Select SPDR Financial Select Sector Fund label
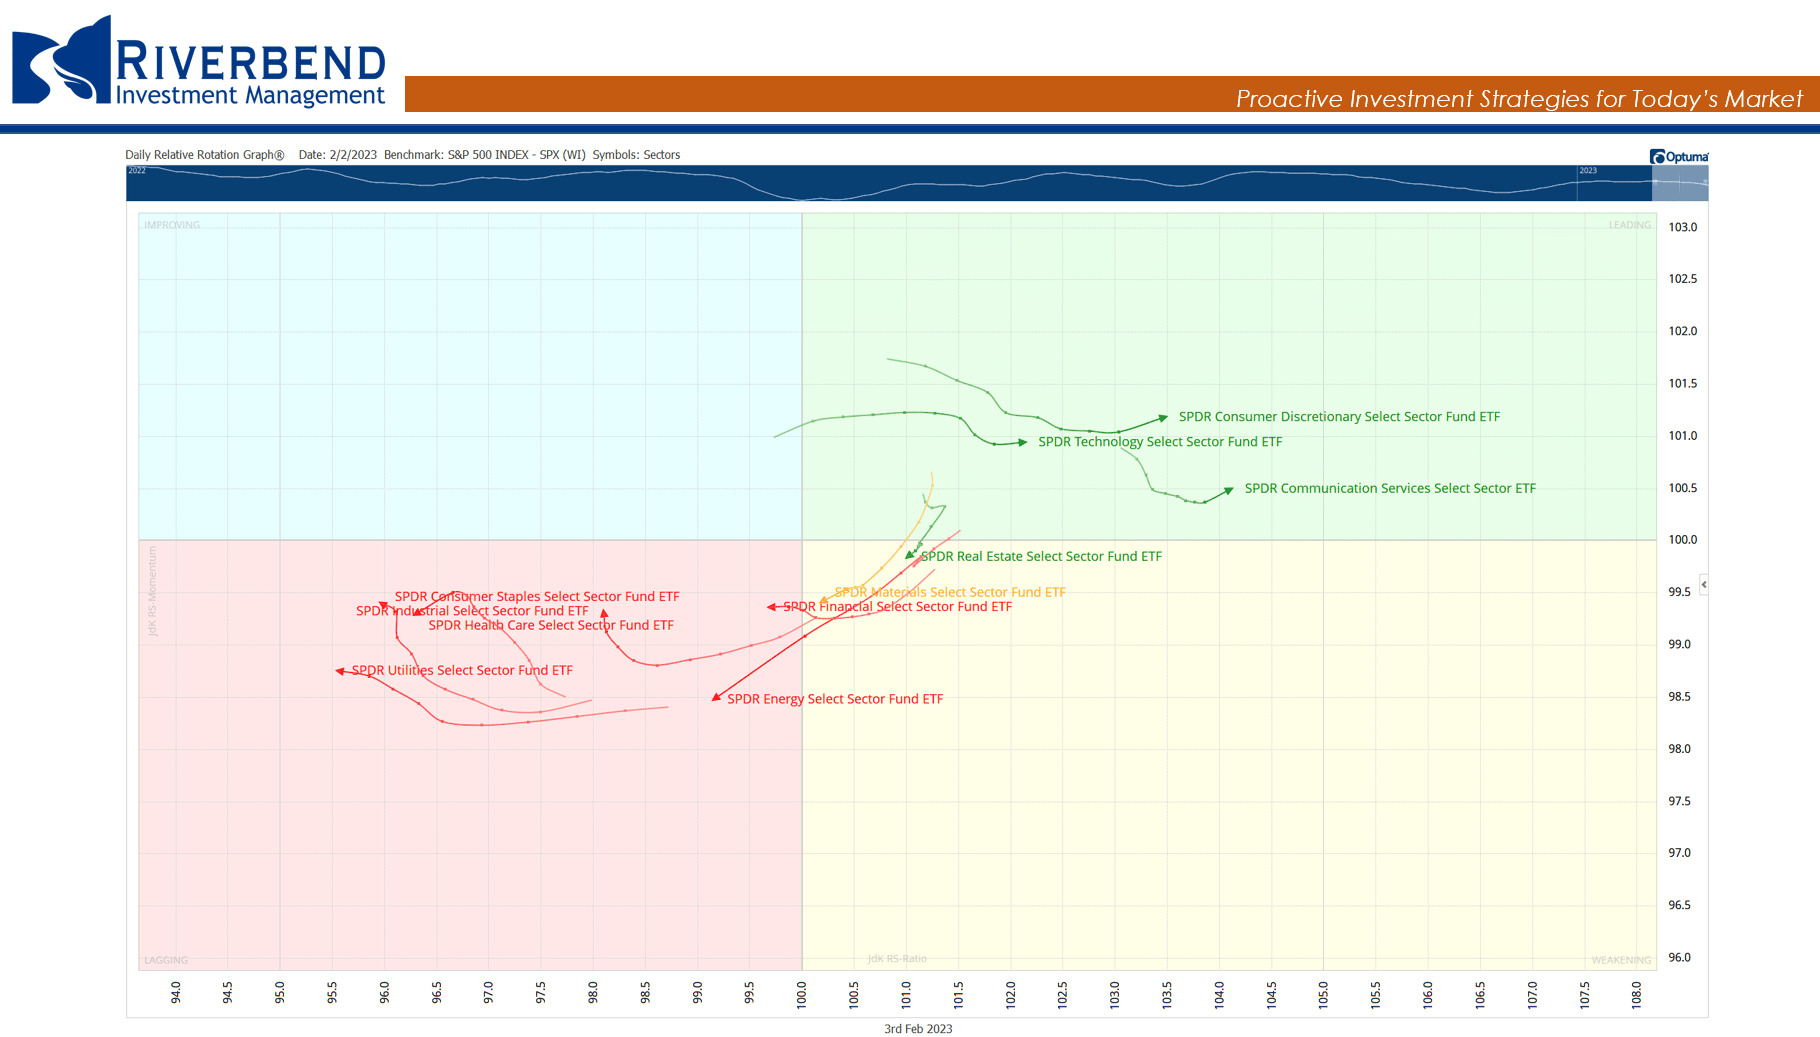1820x1037 pixels. click(897, 607)
